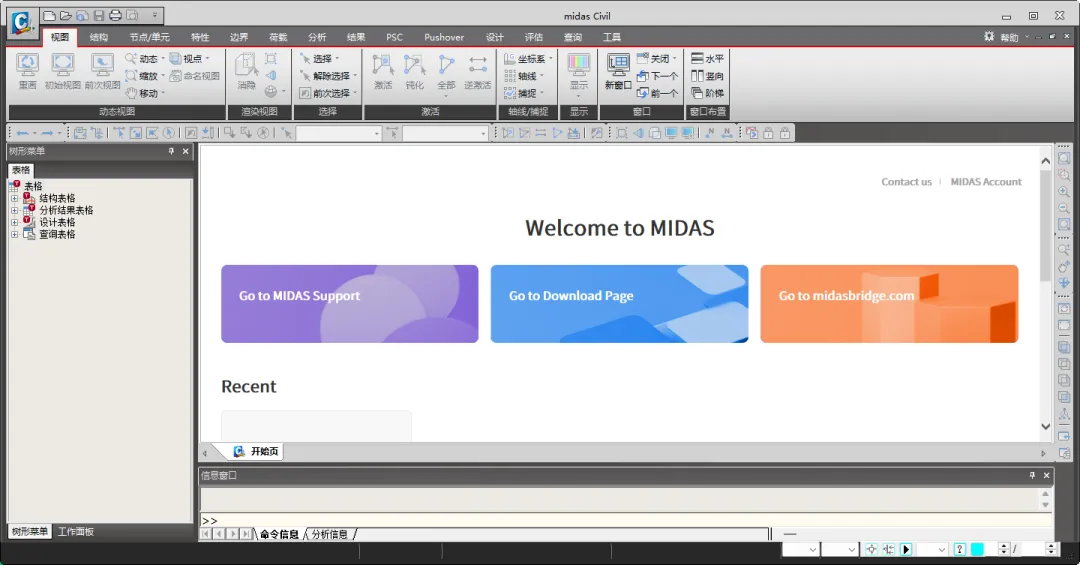This screenshot has height=565, width=1080.
Task: Switch to the 工作面板 panel tab
Action: 76,531
